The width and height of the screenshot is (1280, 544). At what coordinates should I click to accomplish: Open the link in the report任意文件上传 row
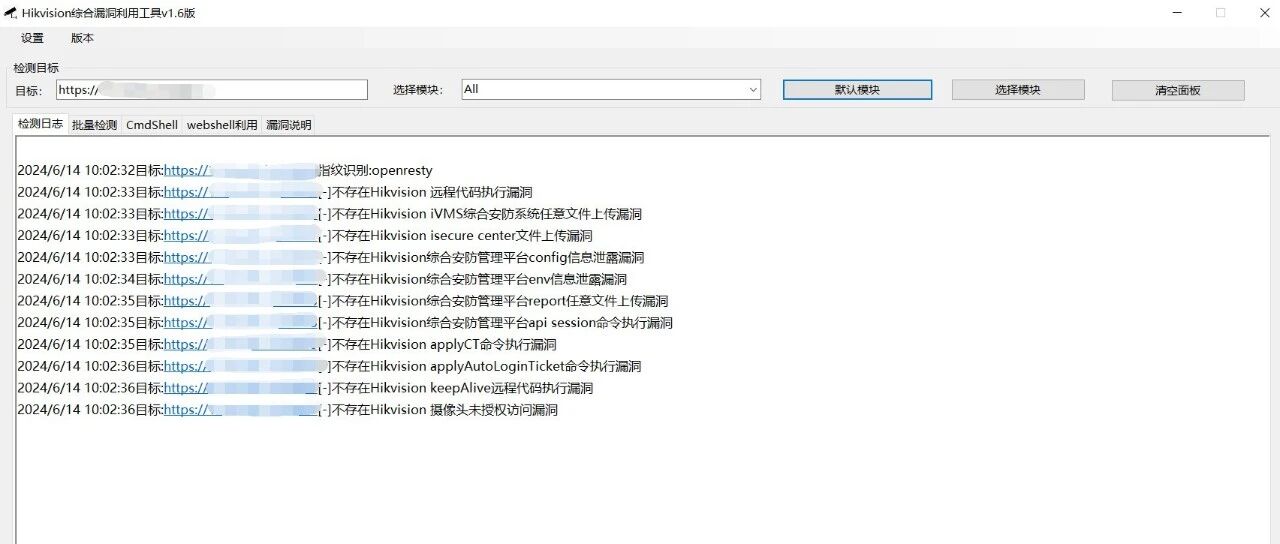point(240,301)
